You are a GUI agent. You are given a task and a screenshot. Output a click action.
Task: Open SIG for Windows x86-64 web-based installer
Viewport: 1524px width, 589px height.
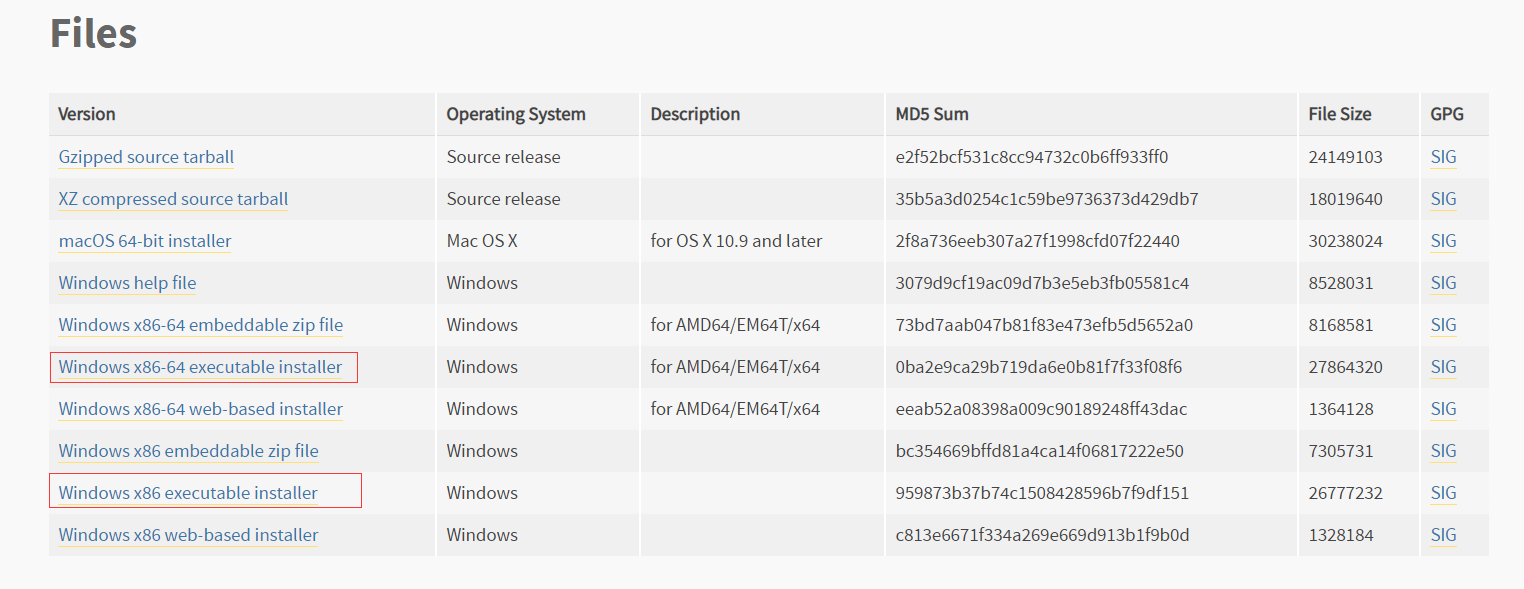pos(1443,409)
